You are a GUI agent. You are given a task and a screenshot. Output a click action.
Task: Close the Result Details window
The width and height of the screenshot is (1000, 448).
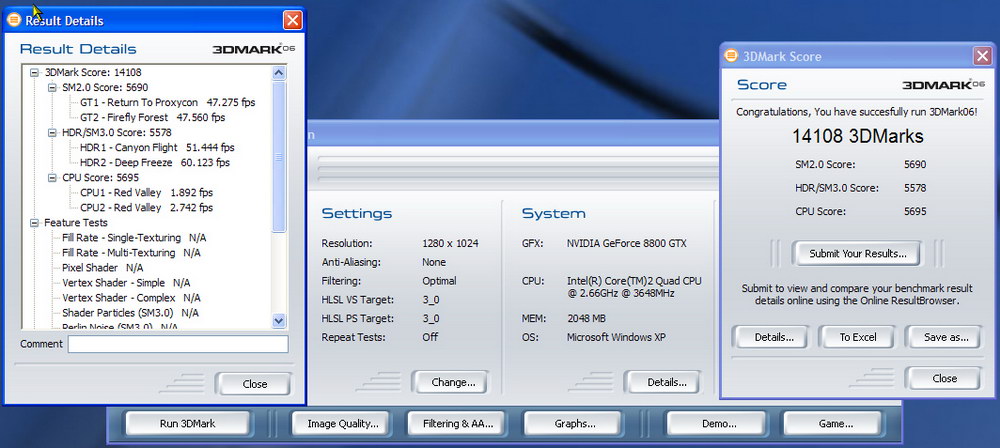tap(293, 20)
